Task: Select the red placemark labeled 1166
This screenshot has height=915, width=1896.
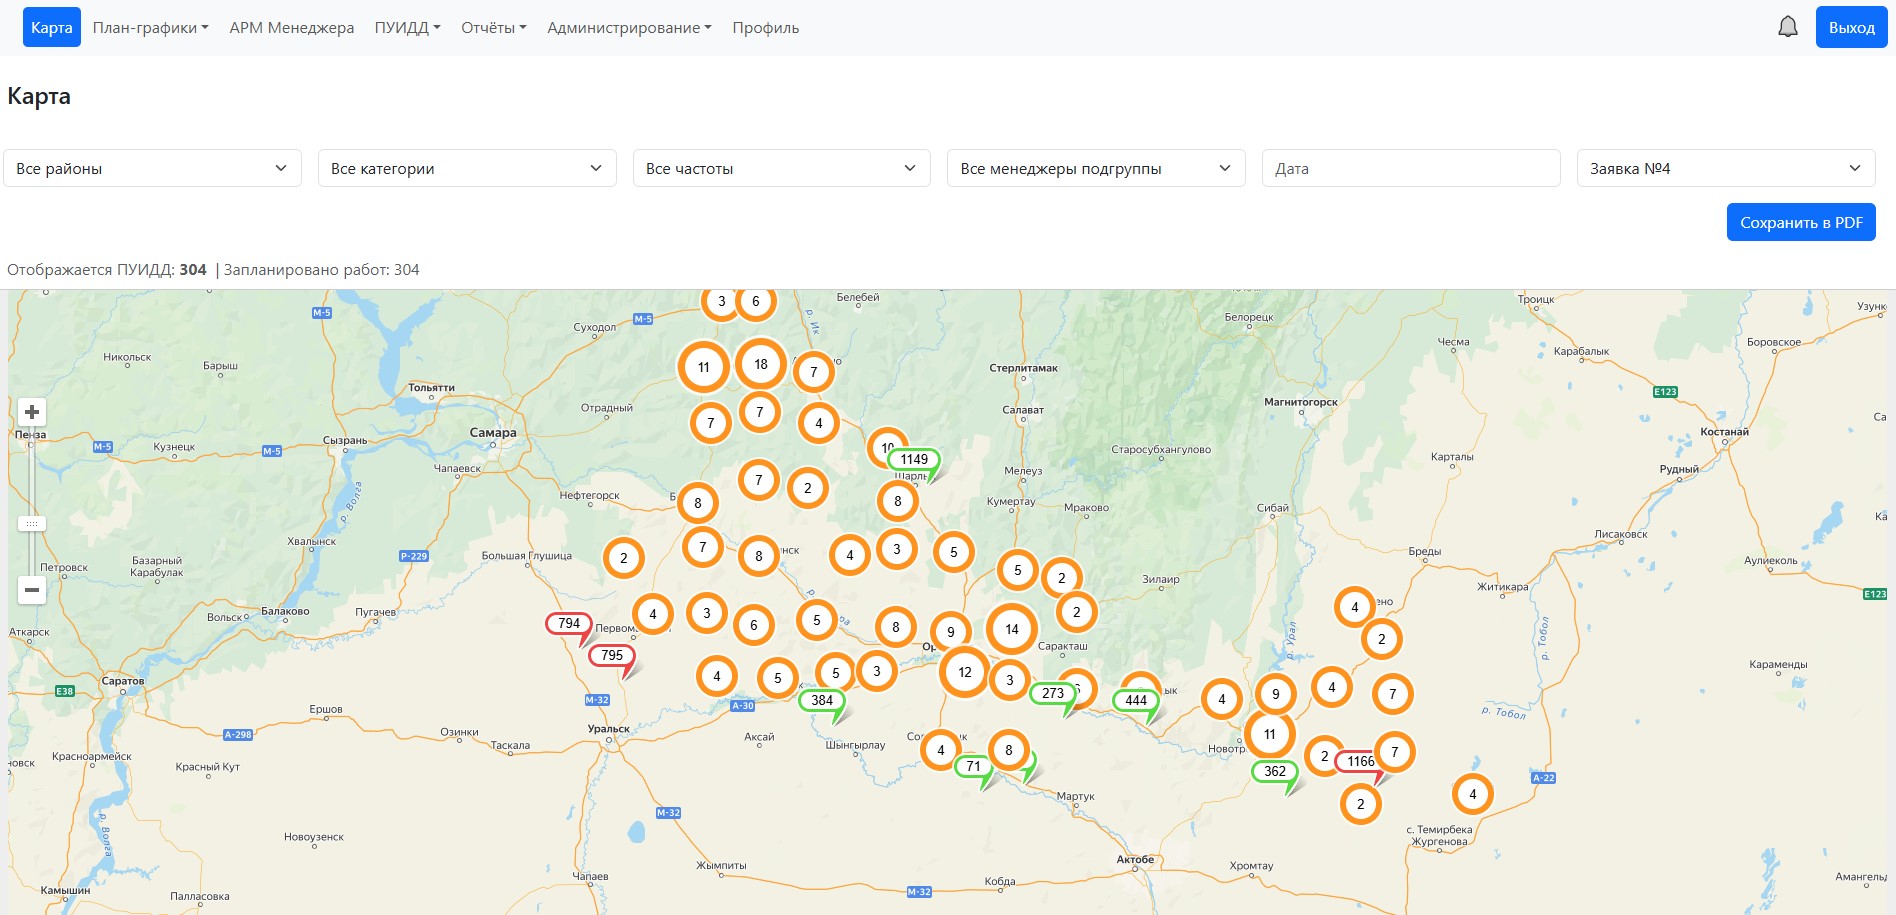Action: click(x=1360, y=761)
